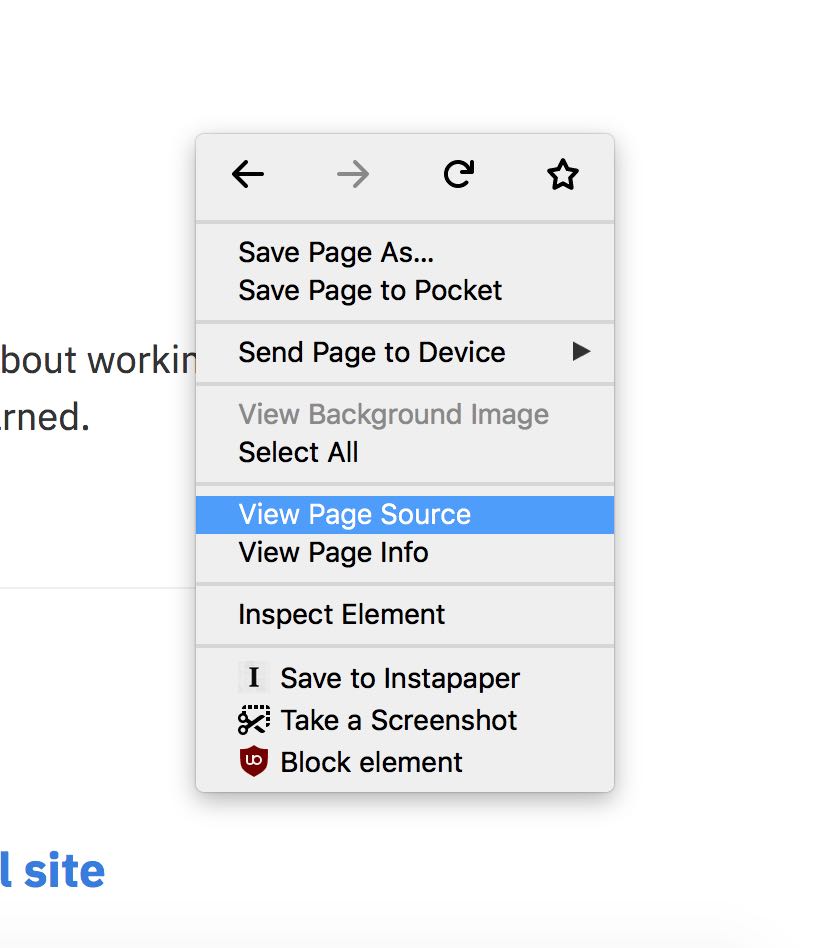818x948 pixels.
Task: Click the screenshot scissors icon
Action: pyautogui.click(x=253, y=719)
